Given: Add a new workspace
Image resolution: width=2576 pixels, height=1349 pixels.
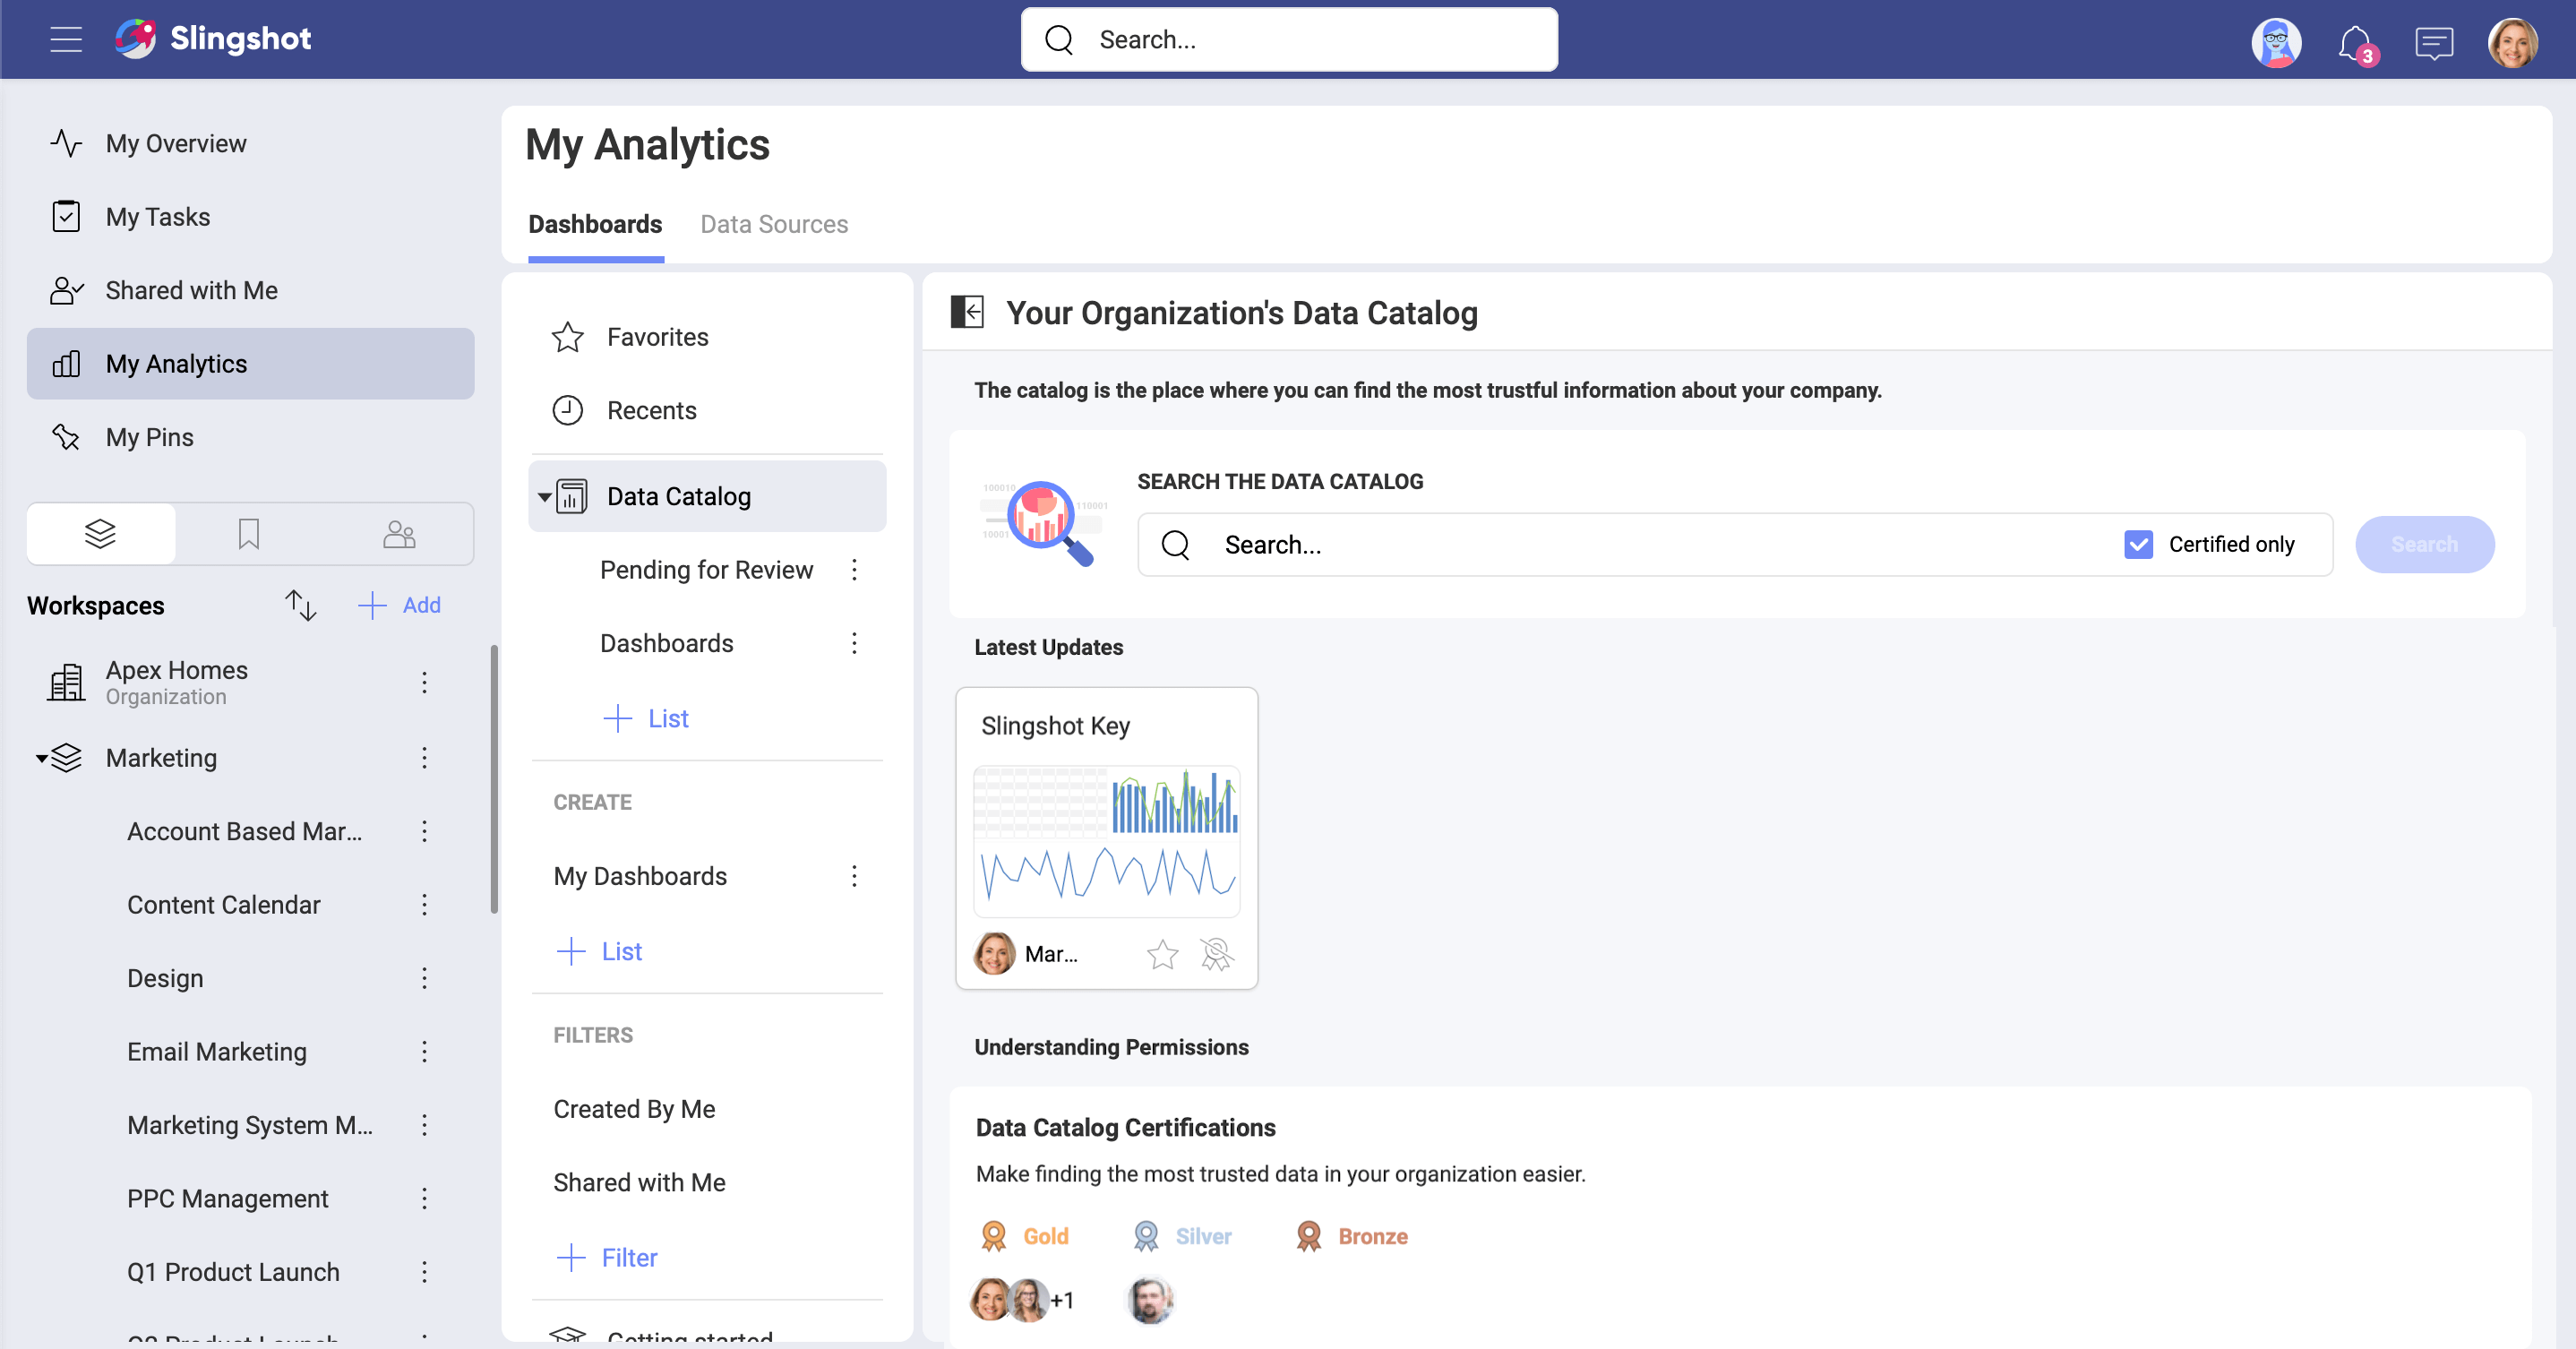Looking at the screenshot, I should tap(400, 605).
